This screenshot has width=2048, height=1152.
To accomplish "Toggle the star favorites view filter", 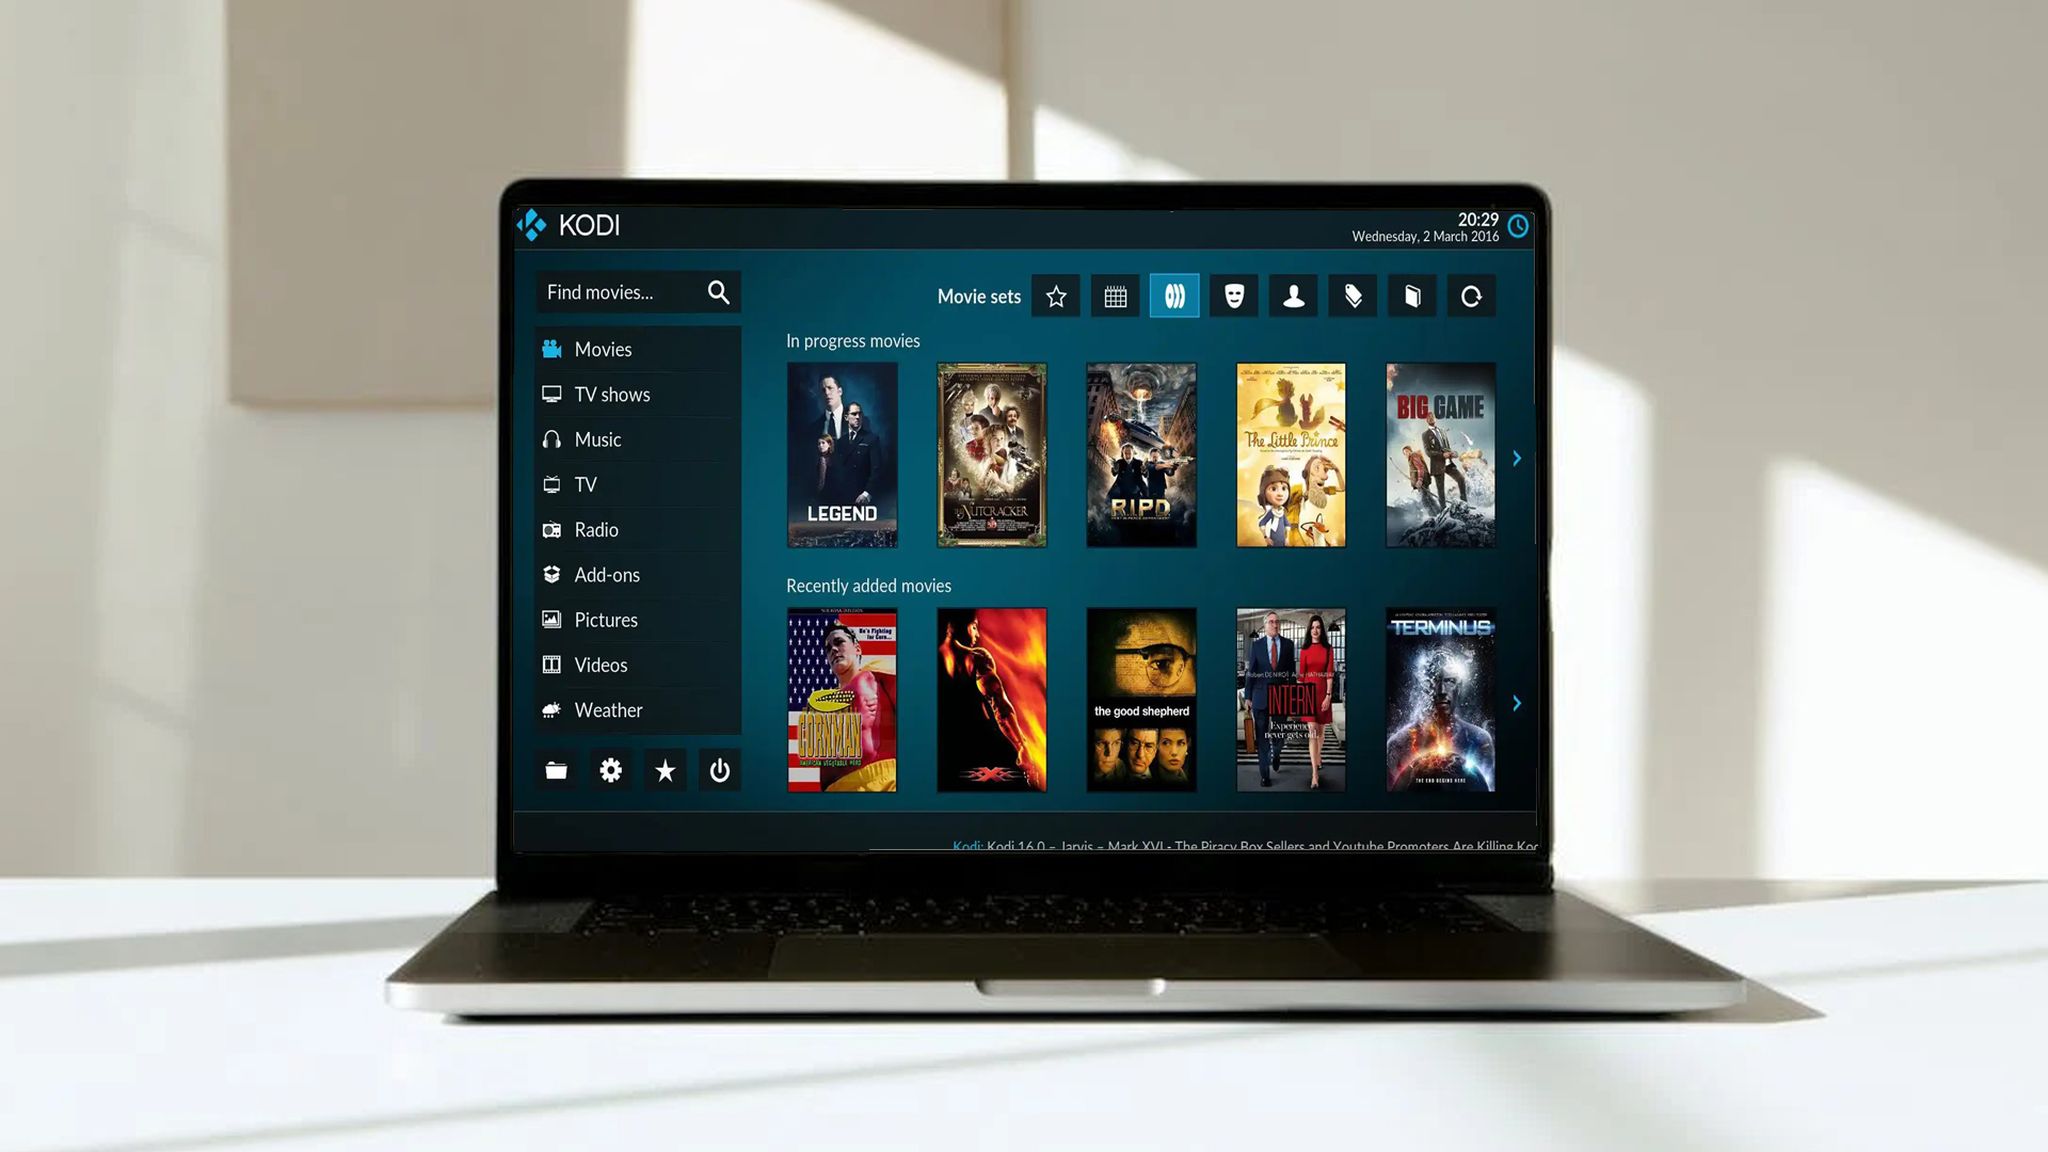I will point(1056,295).
